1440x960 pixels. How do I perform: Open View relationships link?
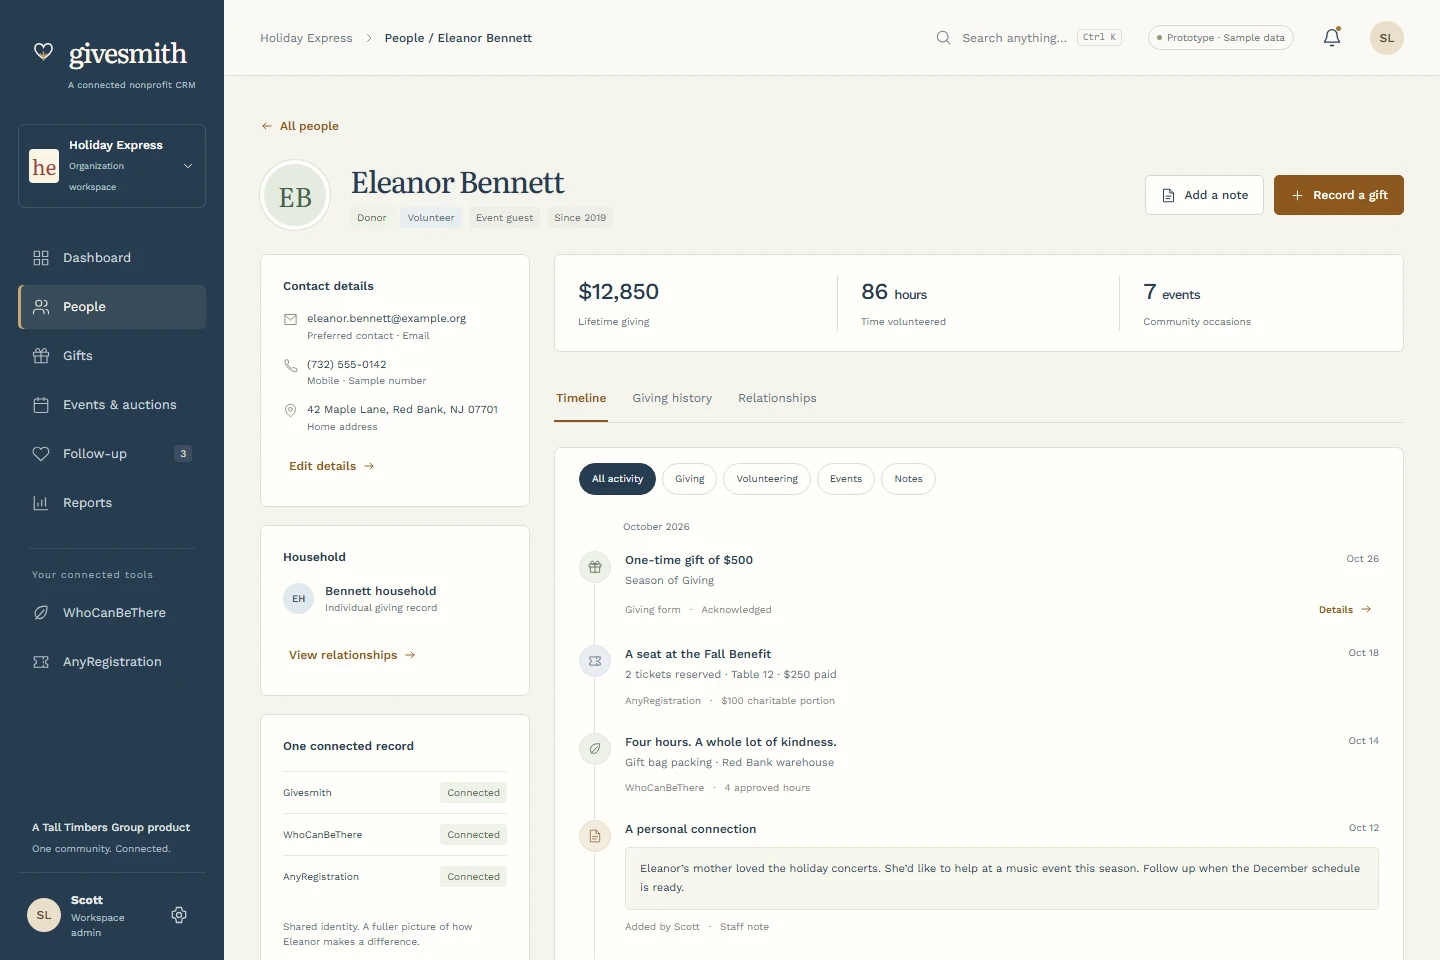pyautogui.click(x=352, y=655)
